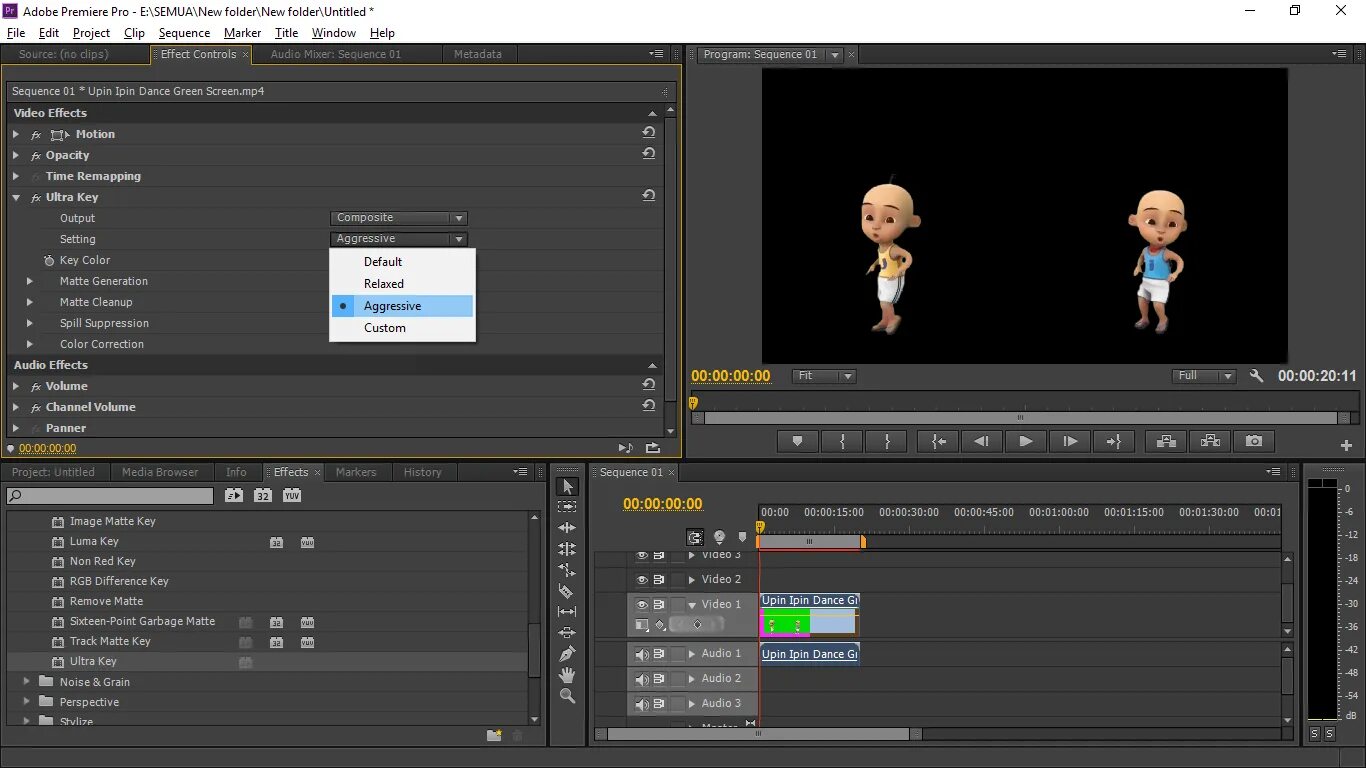Mute Audio 3 track speaker
Image resolution: width=1366 pixels, height=768 pixels.
click(x=642, y=704)
